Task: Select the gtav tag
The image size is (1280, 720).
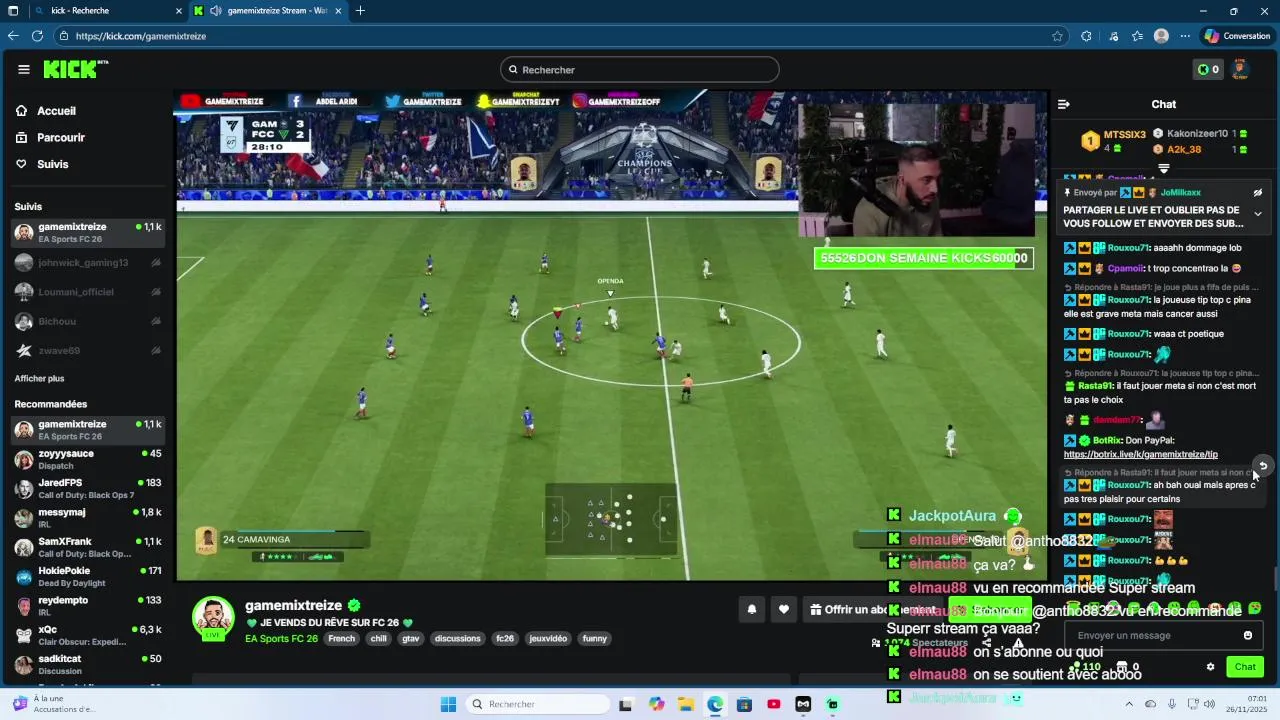Action: pyautogui.click(x=410, y=638)
